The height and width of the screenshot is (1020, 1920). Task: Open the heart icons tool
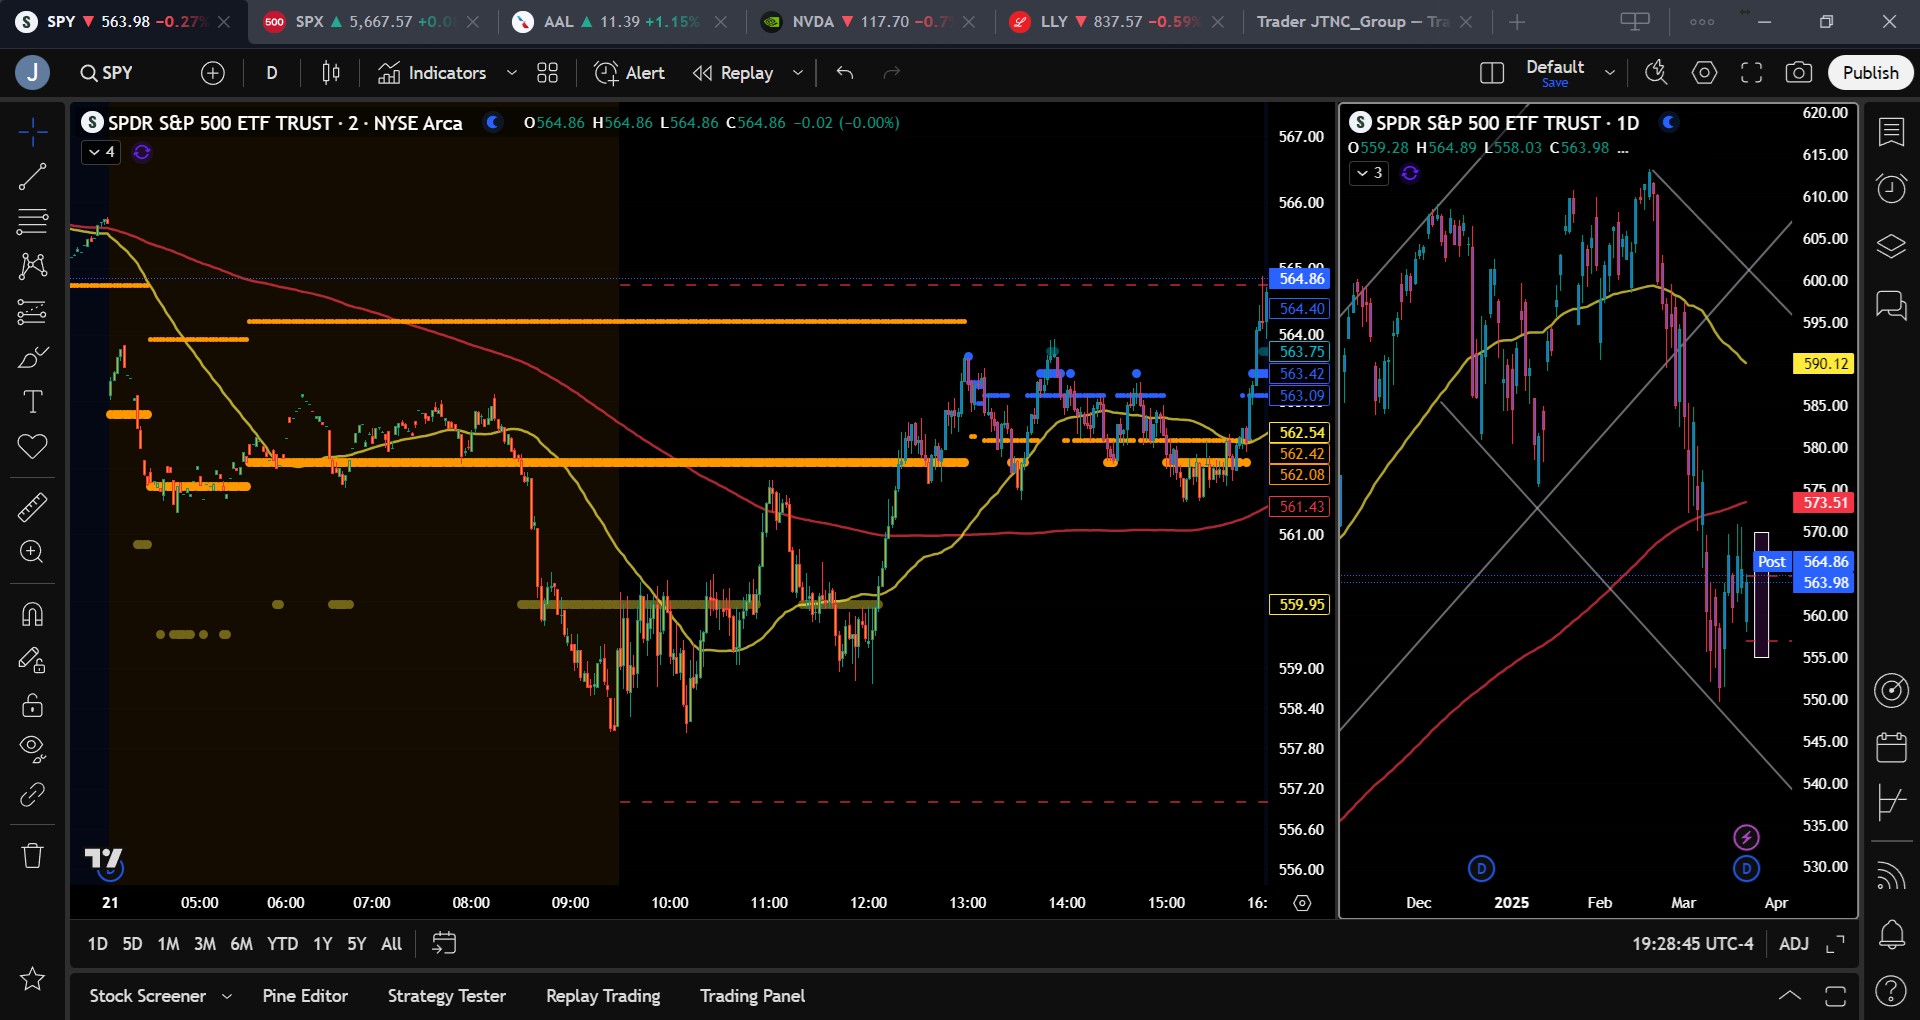click(32, 447)
